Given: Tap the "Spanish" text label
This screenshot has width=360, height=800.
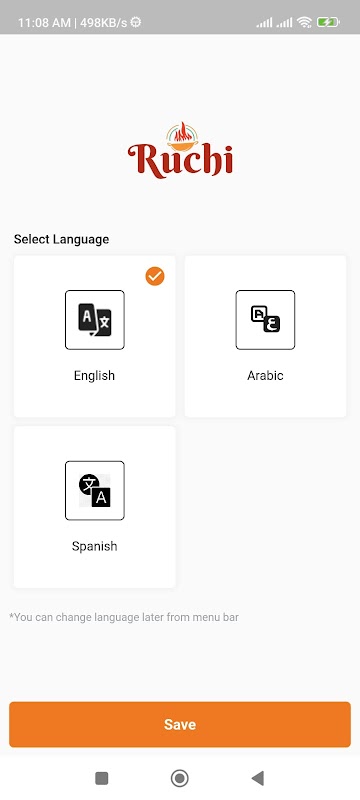Looking at the screenshot, I should point(94,546).
